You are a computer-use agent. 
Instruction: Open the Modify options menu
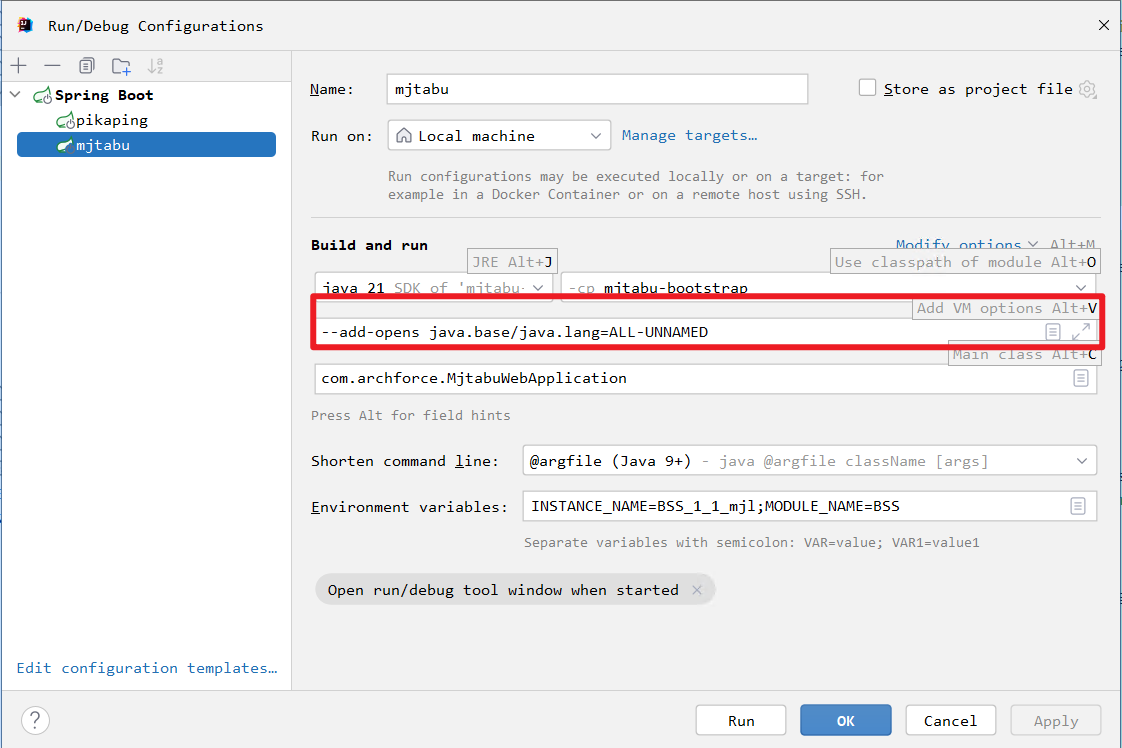[966, 245]
